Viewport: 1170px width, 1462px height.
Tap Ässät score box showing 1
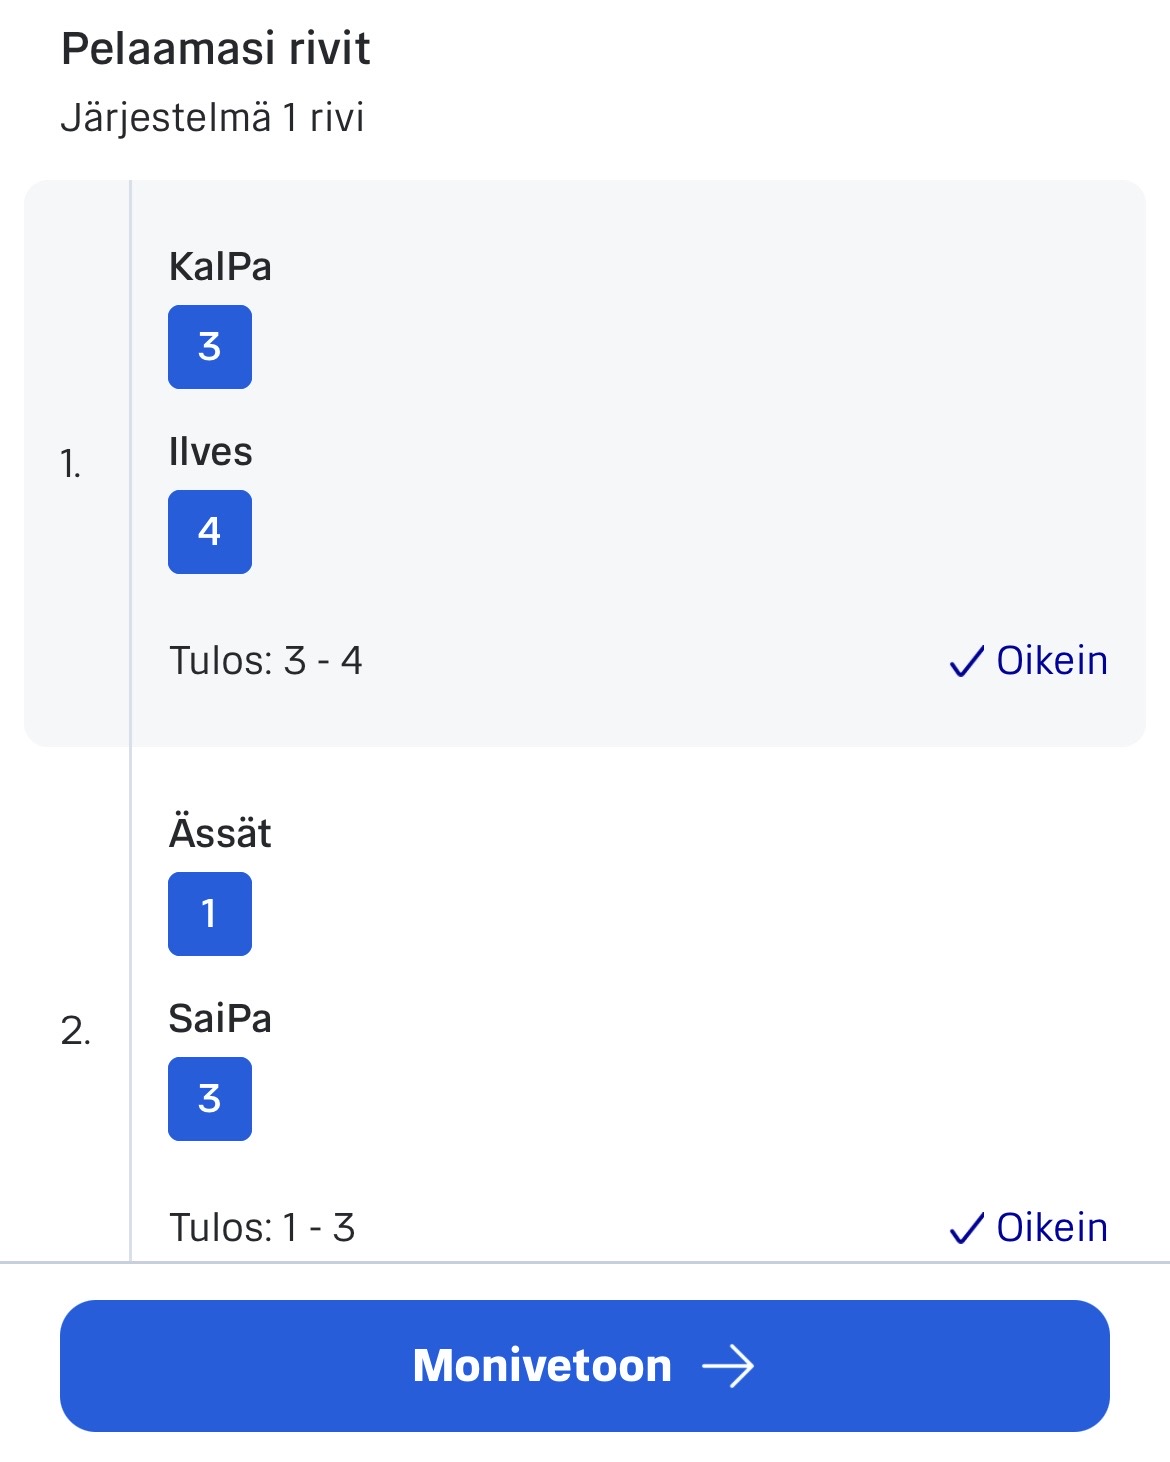click(210, 914)
